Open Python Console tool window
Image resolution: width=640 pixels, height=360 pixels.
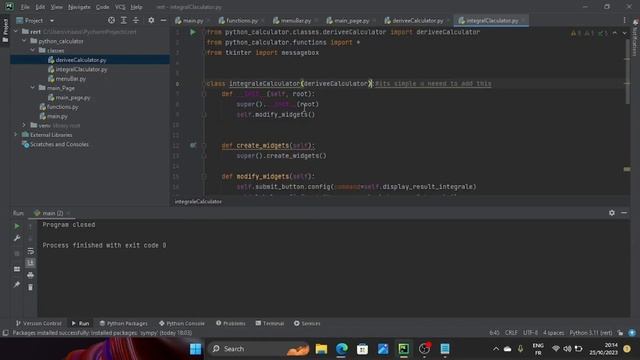tap(182, 323)
